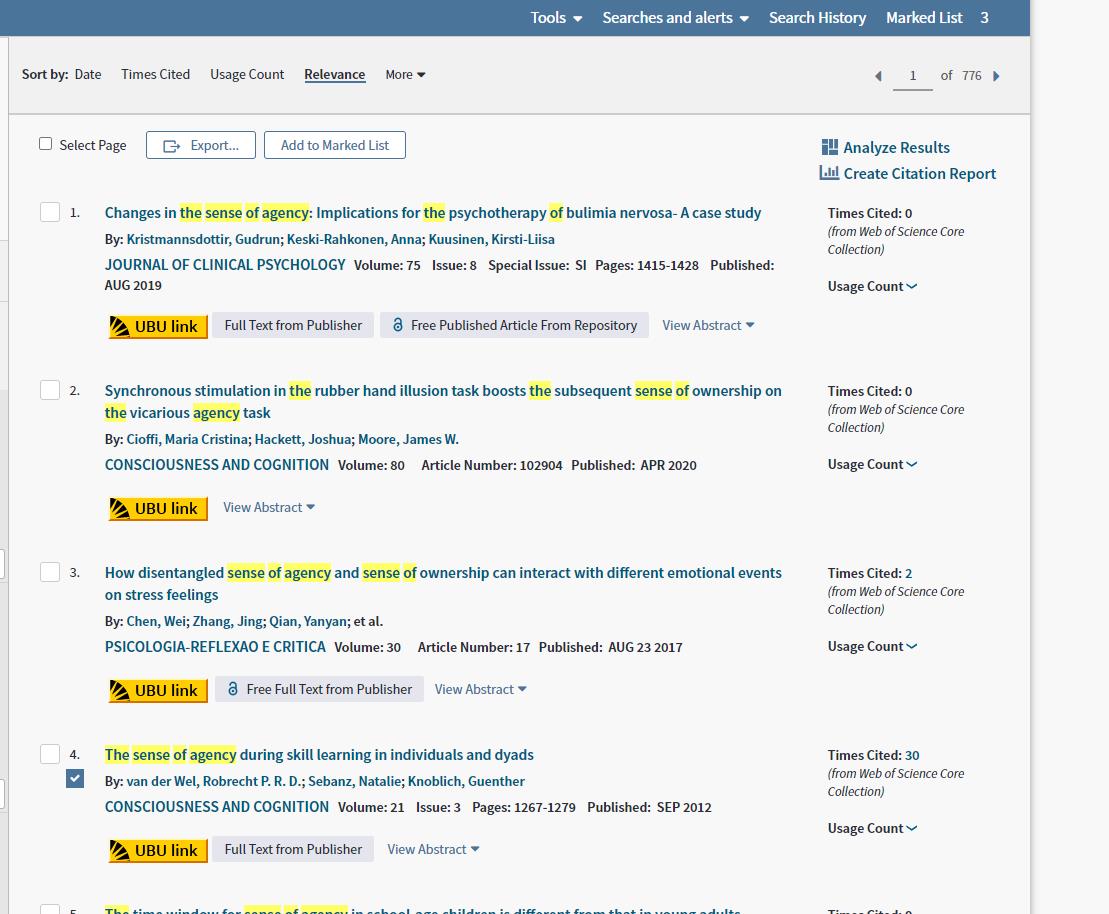
Task: Open the Synchronous stimulation article title
Action: point(443,401)
